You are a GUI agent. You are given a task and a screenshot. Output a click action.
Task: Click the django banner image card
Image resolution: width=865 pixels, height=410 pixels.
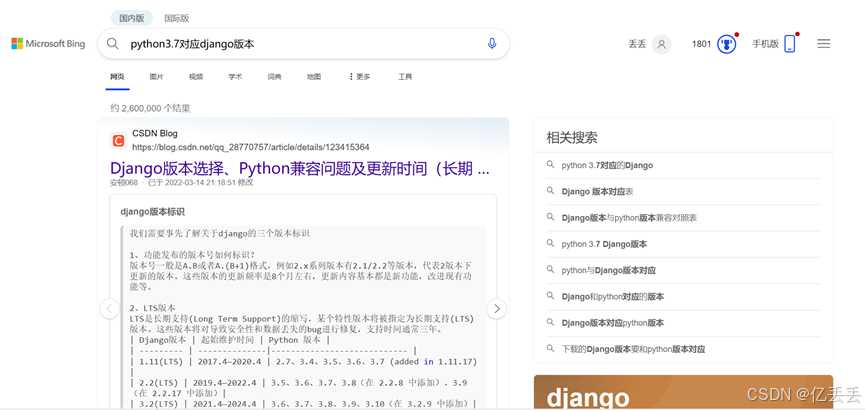tap(683, 392)
